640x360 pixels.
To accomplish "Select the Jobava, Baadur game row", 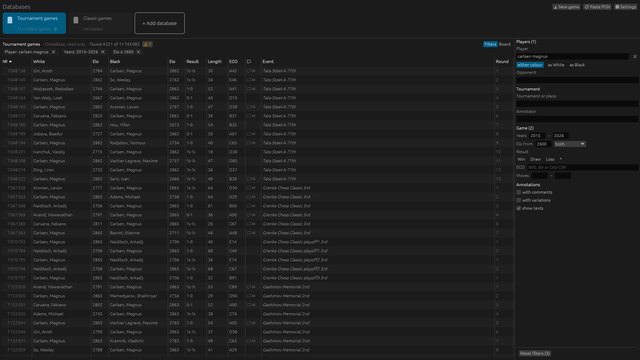I will click(258, 134).
